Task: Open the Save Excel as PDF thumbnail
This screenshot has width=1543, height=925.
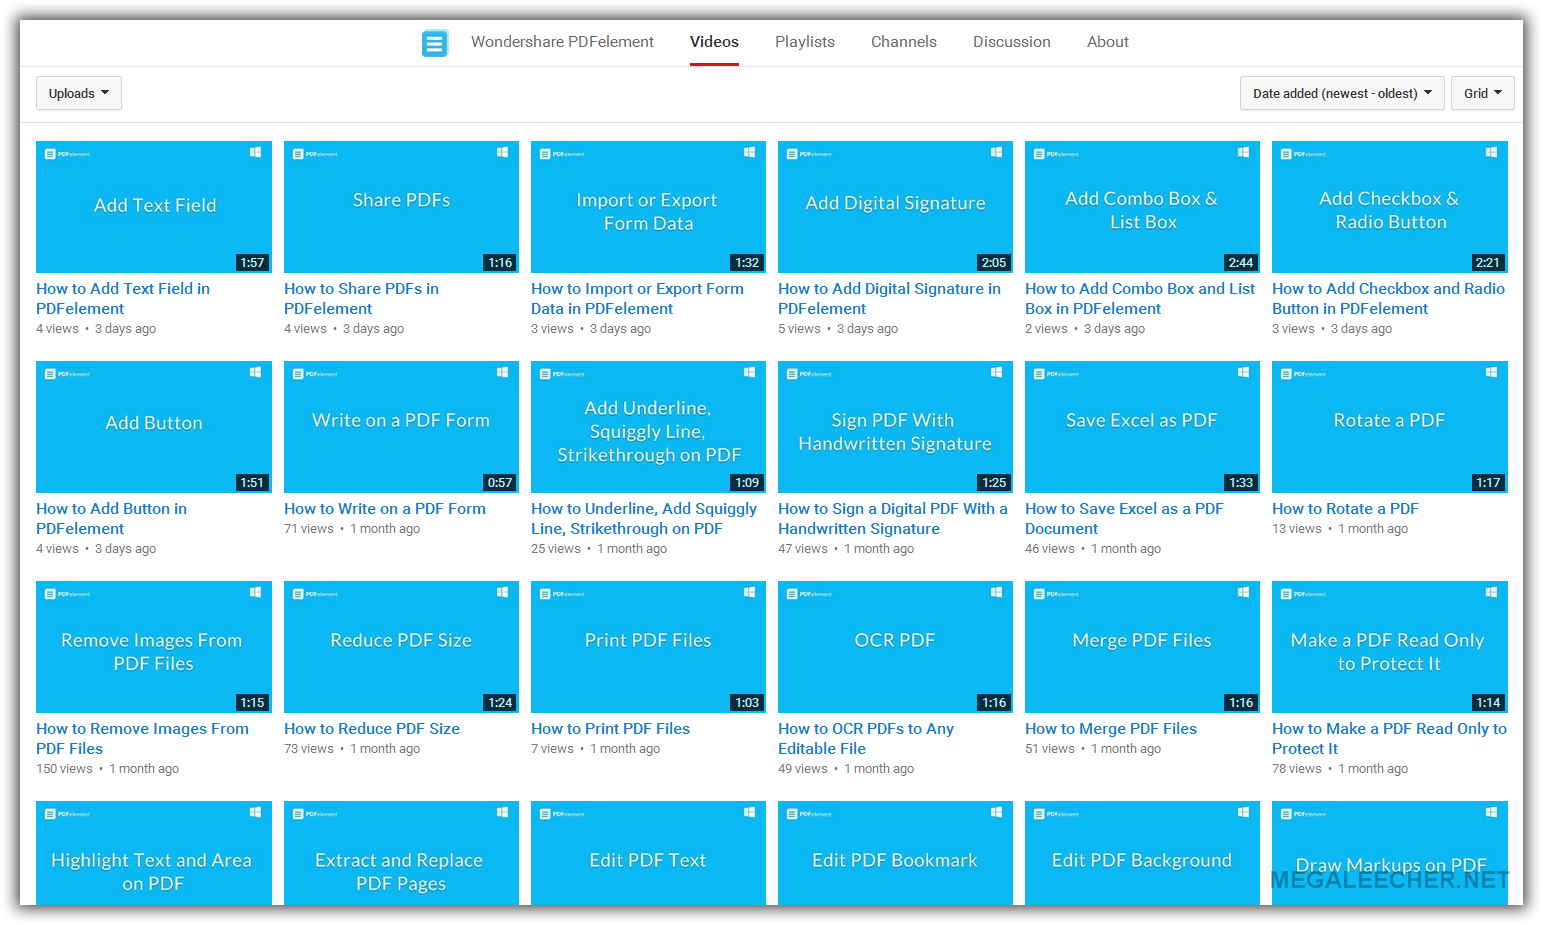Action: pos(1142,427)
